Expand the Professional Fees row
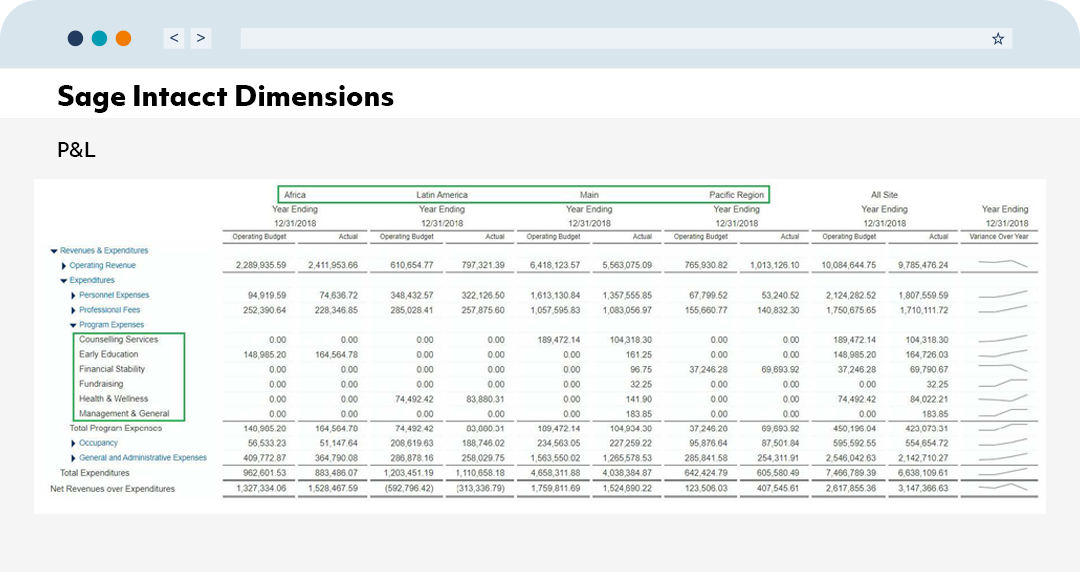1080x572 pixels. coord(73,311)
